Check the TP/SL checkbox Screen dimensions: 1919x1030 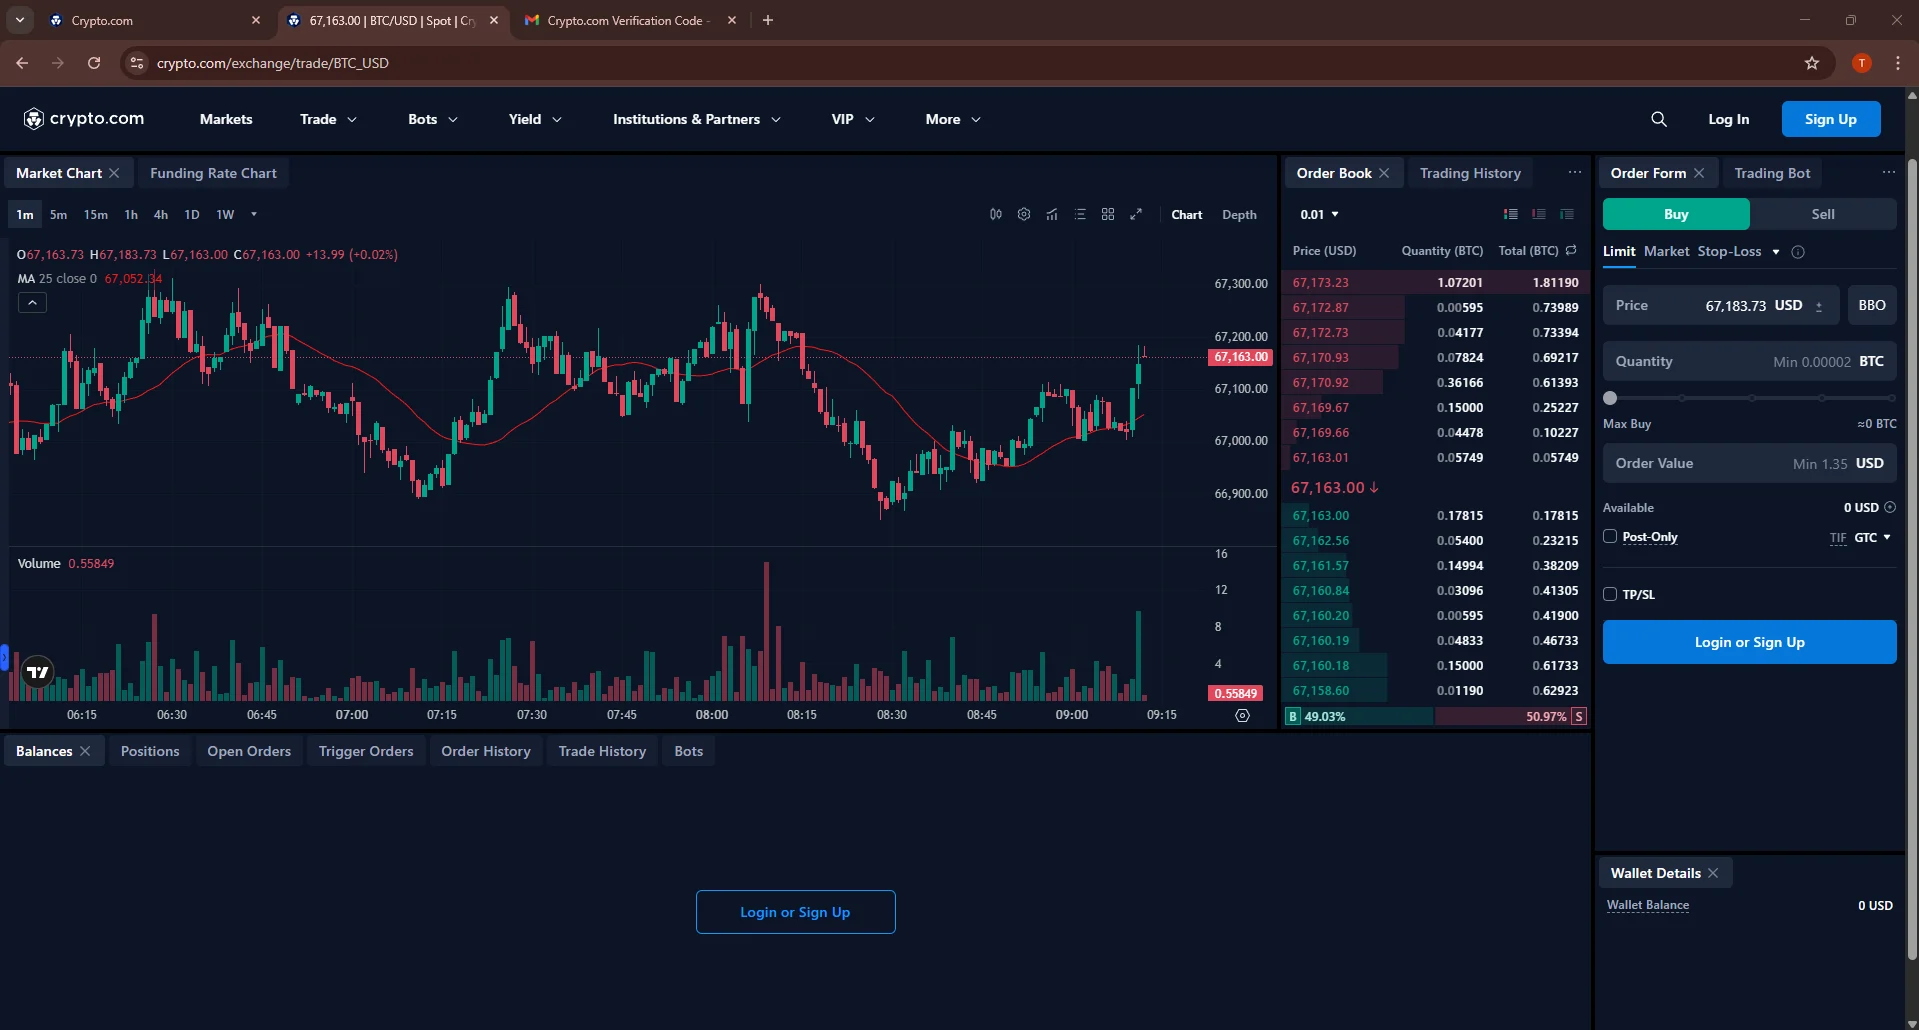click(1609, 594)
